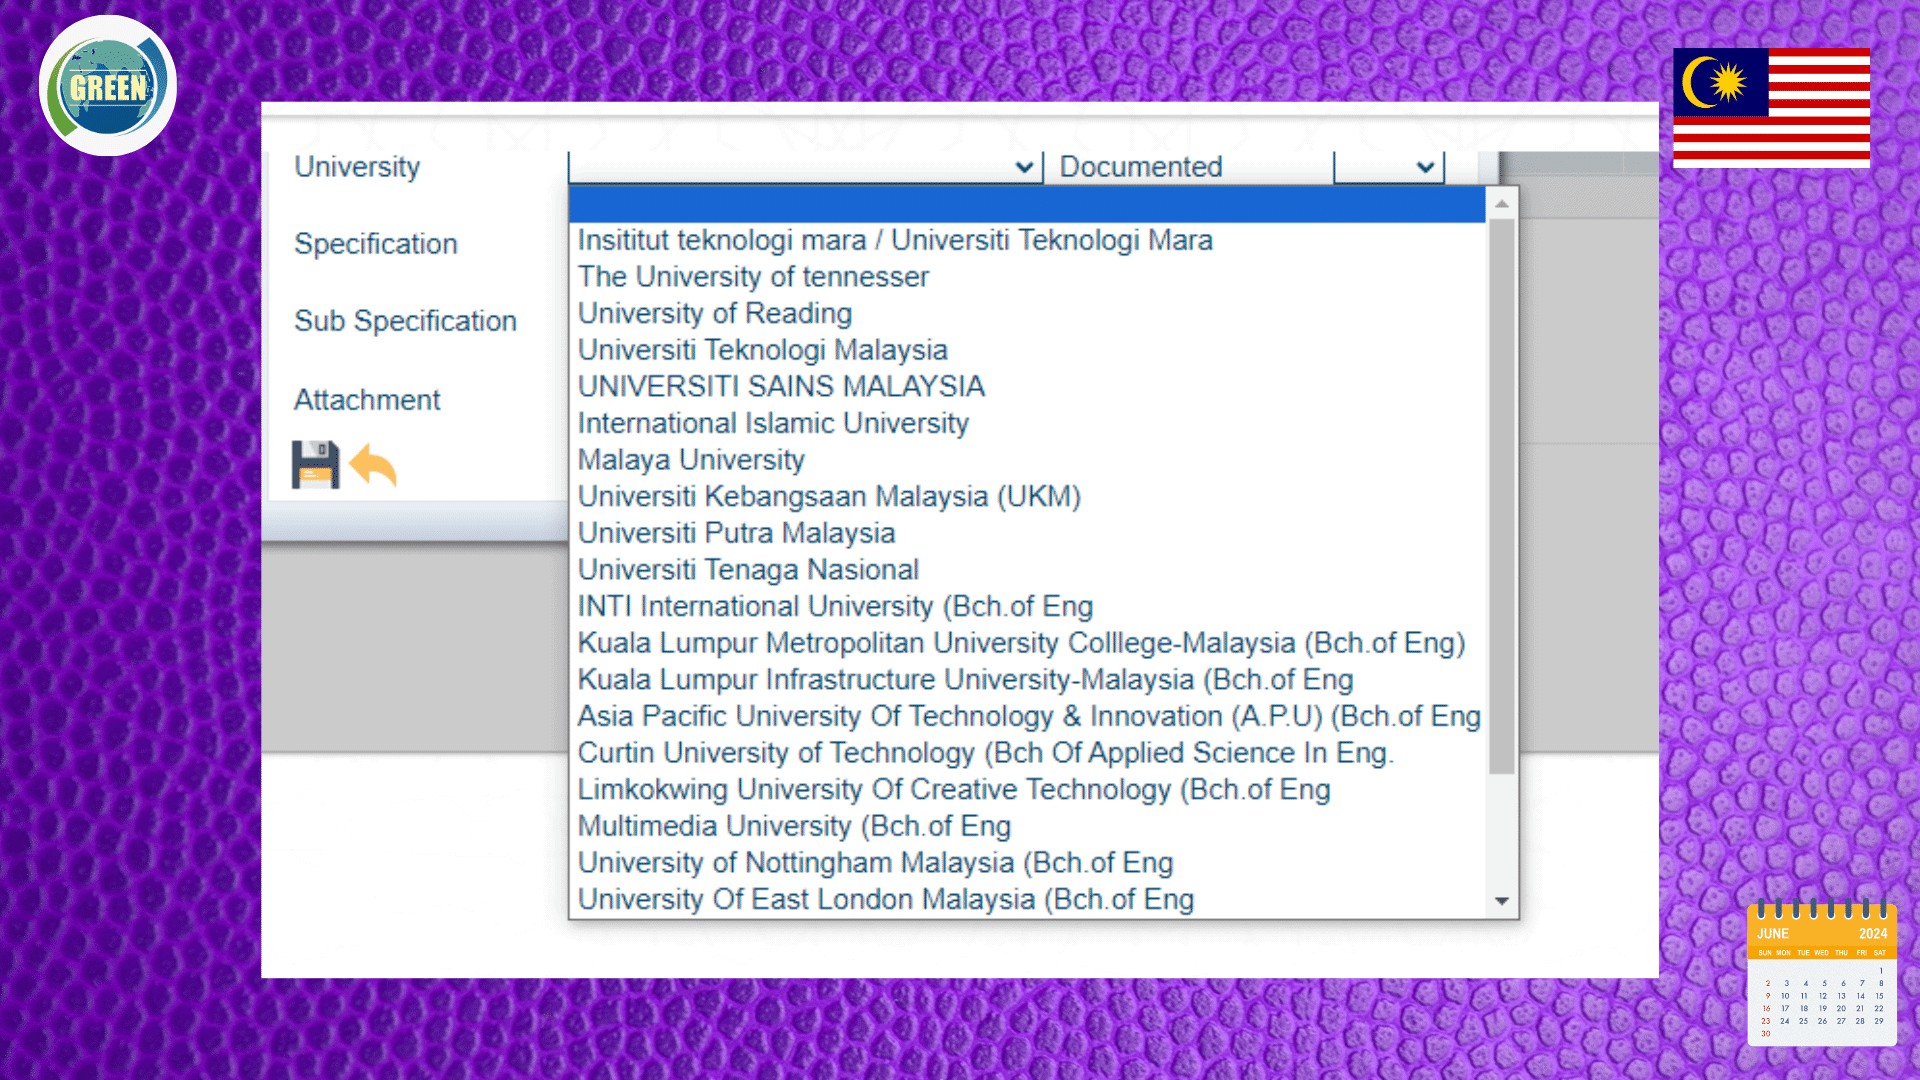This screenshot has height=1080, width=1920.
Task: Collapse the University dropdown chevron
Action: [1023, 167]
